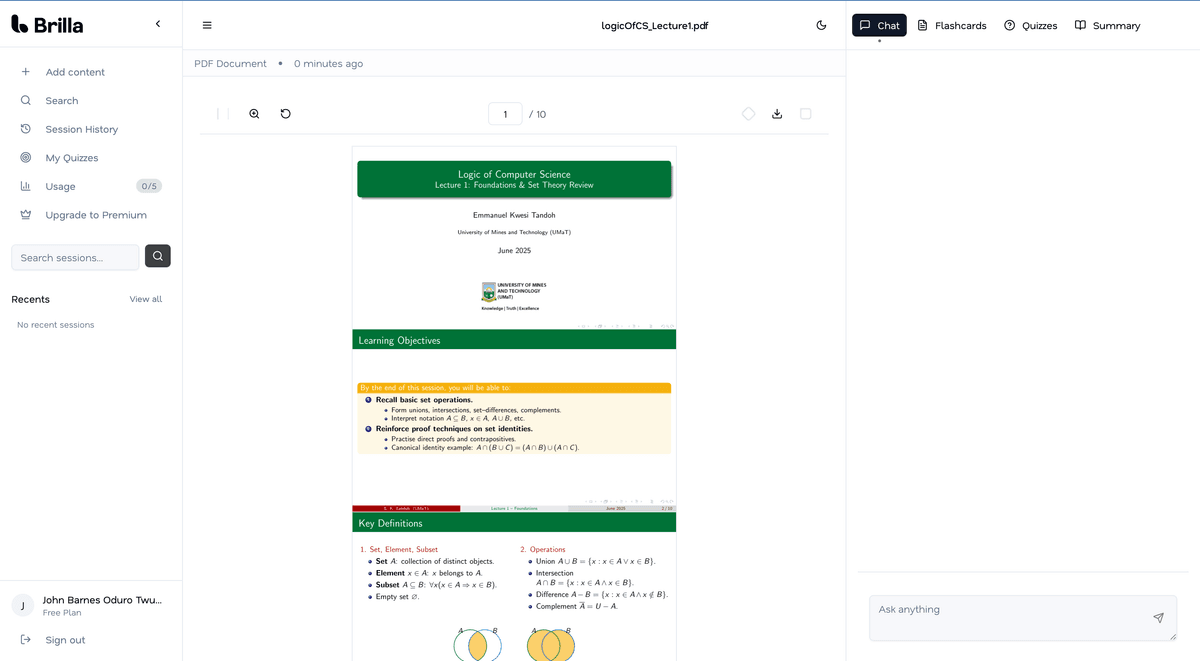Collapse the sidebar with the chevron arrow
This screenshot has height=661, width=1200.
(x=158, y=24)
